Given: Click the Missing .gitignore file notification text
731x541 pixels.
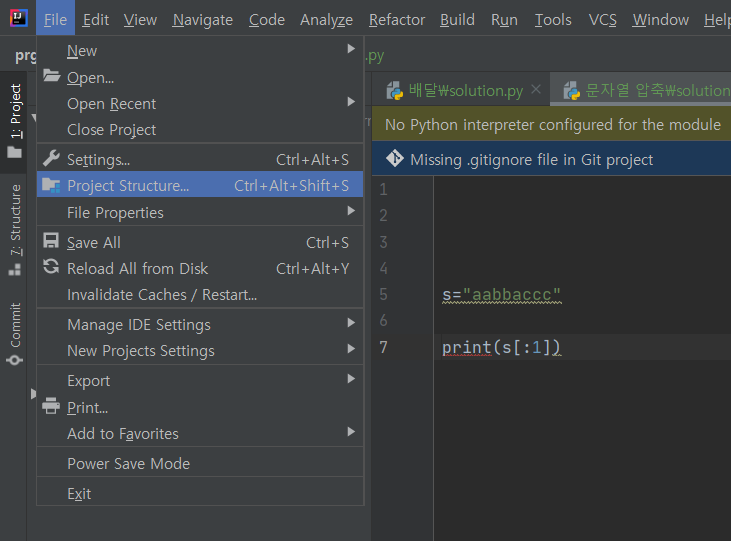Looking at the screenshot, I should click(x=531, y=160).
